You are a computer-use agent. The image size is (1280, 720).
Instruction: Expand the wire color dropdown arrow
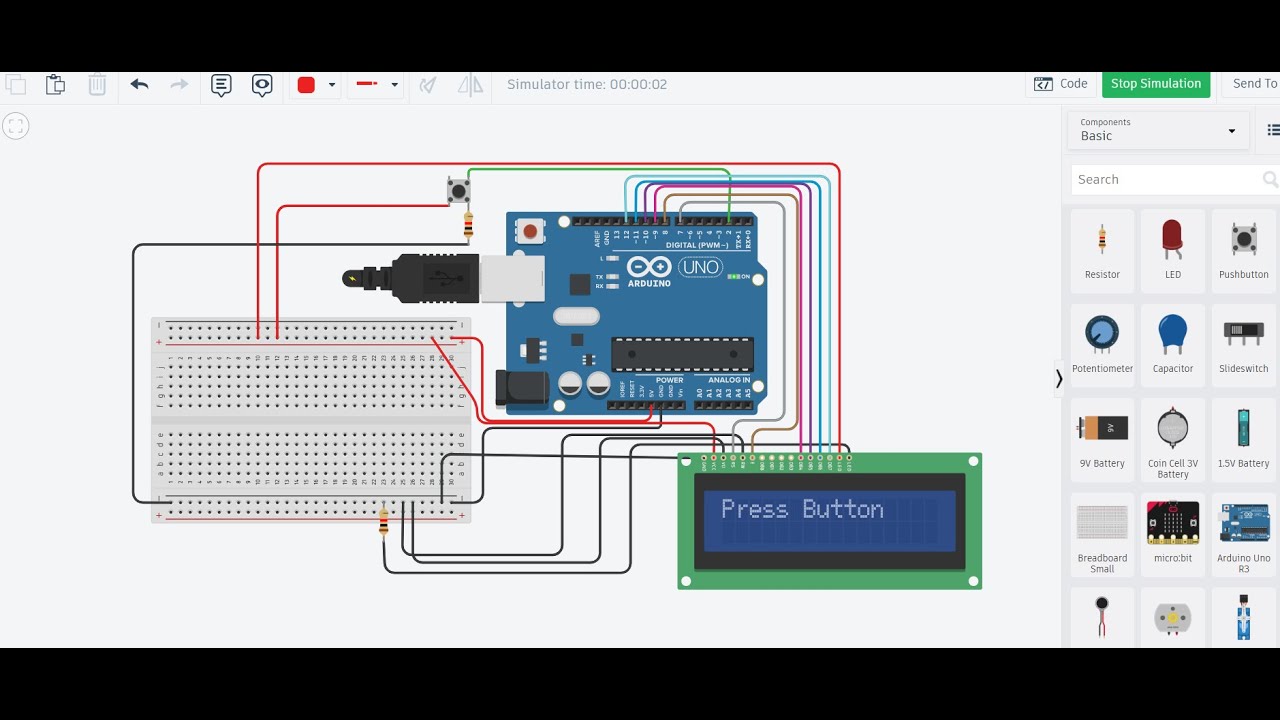[332, 85]
